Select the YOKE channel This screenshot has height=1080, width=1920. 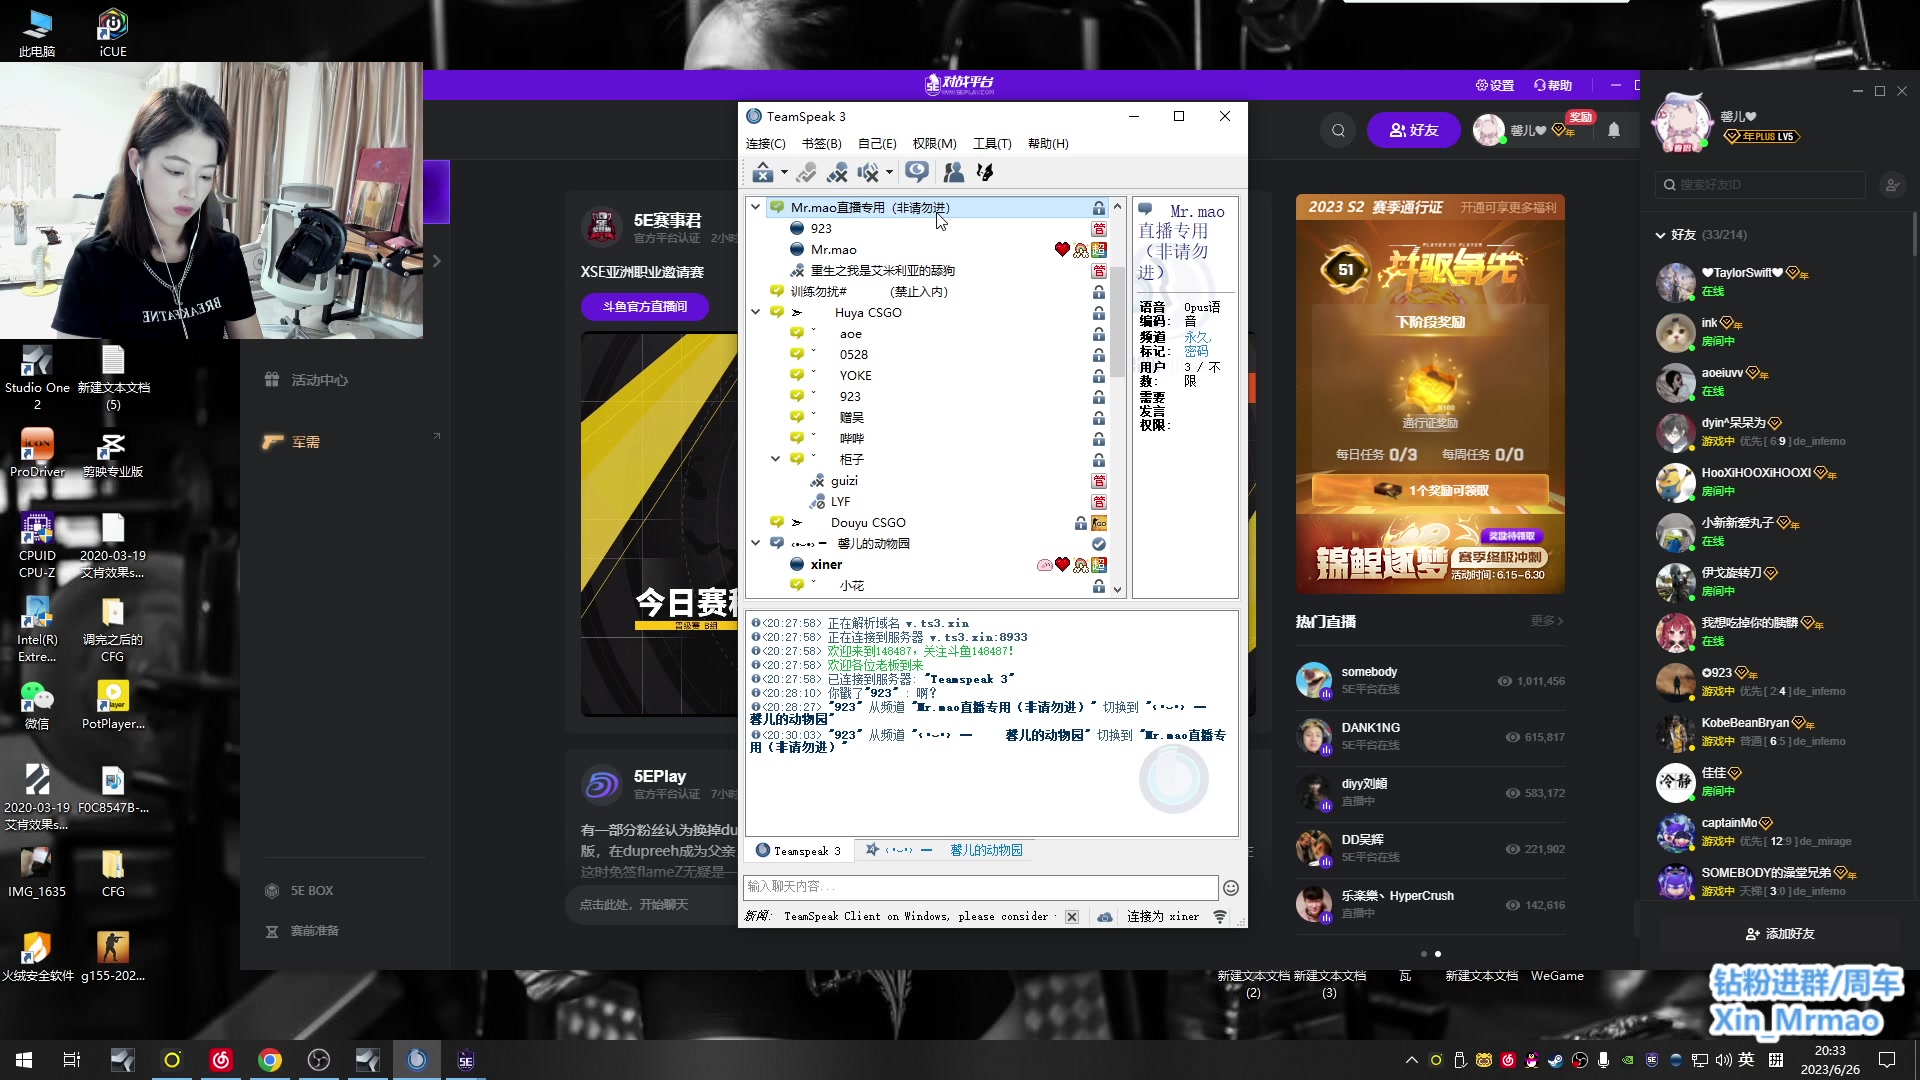(855, 375)
